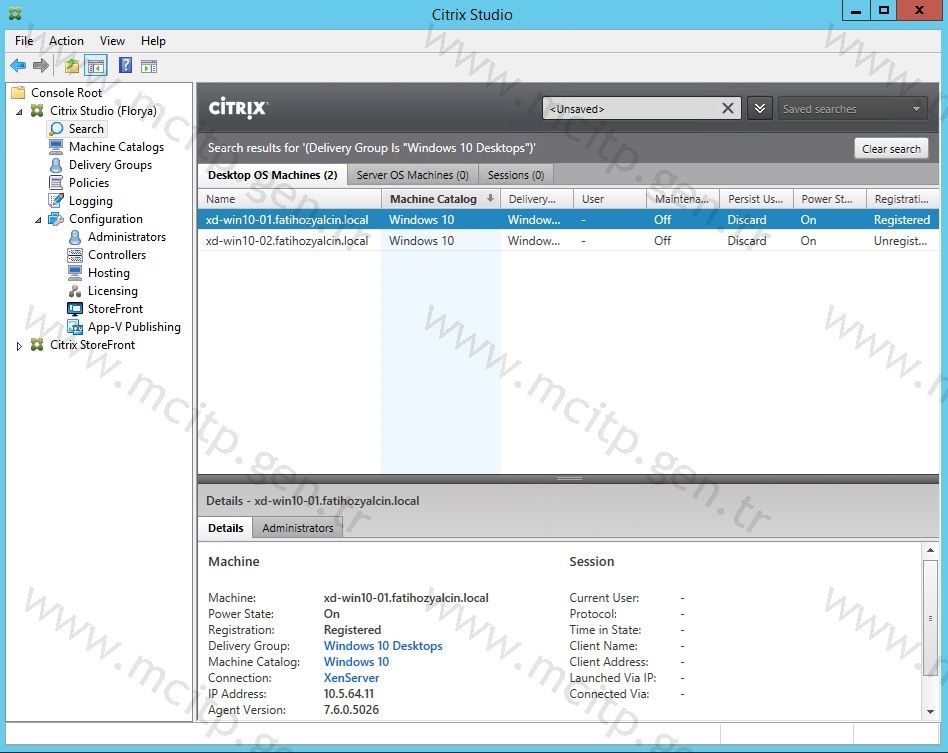Open Windows 10 Desktops delivery group link
Viewport: 948px width, 753px height.
383,645
